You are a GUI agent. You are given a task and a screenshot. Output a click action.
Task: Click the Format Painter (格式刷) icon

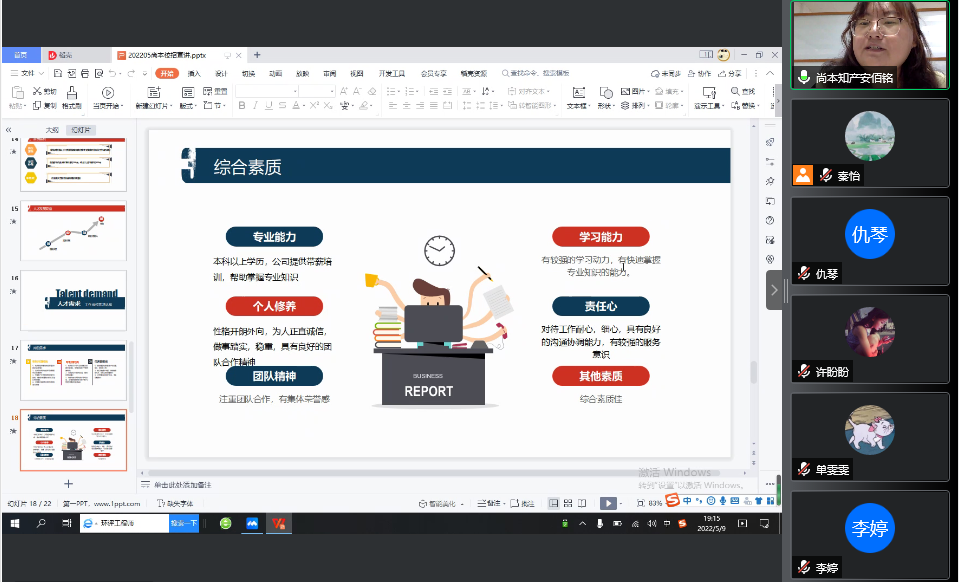click(71, 98)
